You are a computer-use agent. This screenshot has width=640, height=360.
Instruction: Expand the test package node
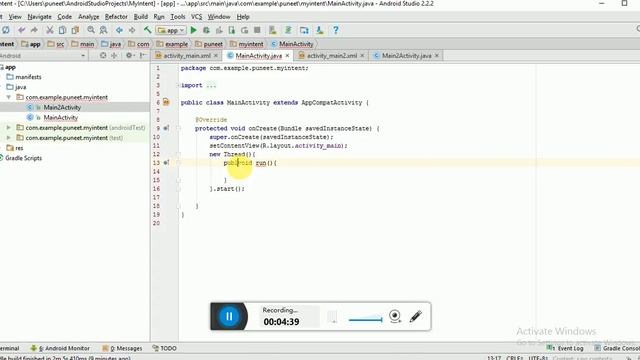pos(9,138)
